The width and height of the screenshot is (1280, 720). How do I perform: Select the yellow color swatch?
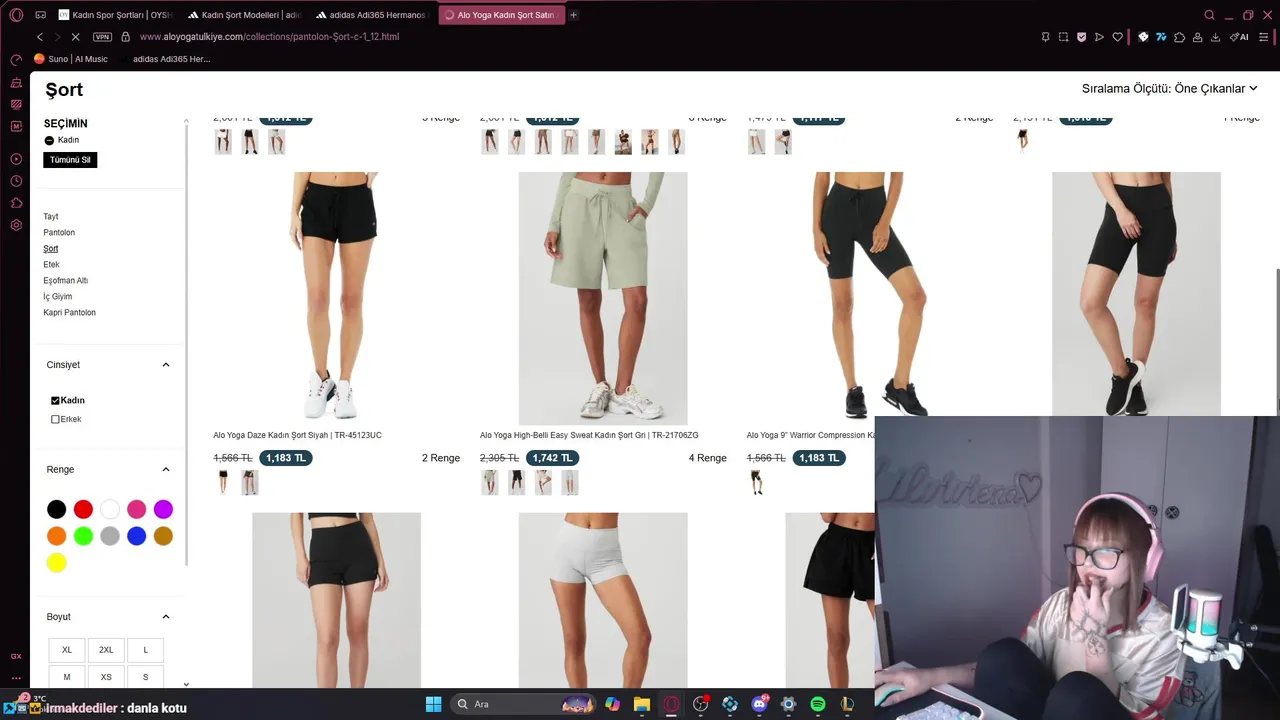(57, 563)
